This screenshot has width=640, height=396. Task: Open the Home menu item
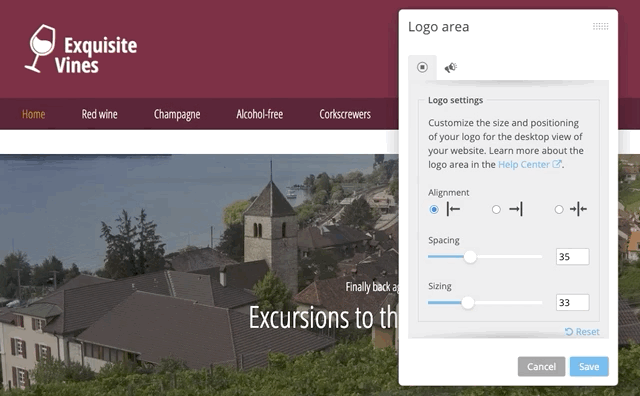[33, 114]
